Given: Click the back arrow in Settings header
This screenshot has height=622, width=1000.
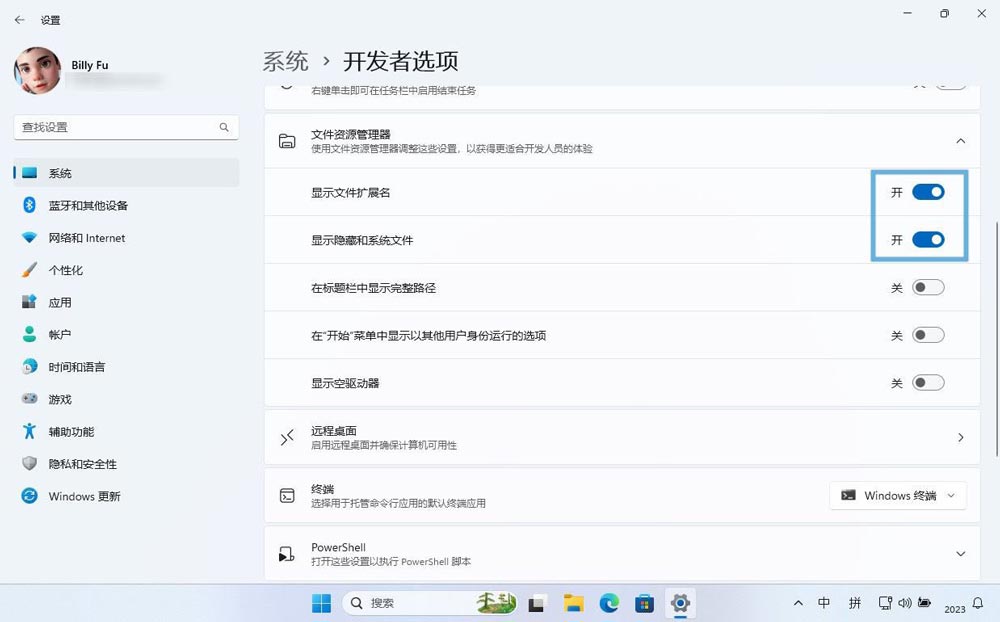Looking at the screenshot, I should [19, 20].
